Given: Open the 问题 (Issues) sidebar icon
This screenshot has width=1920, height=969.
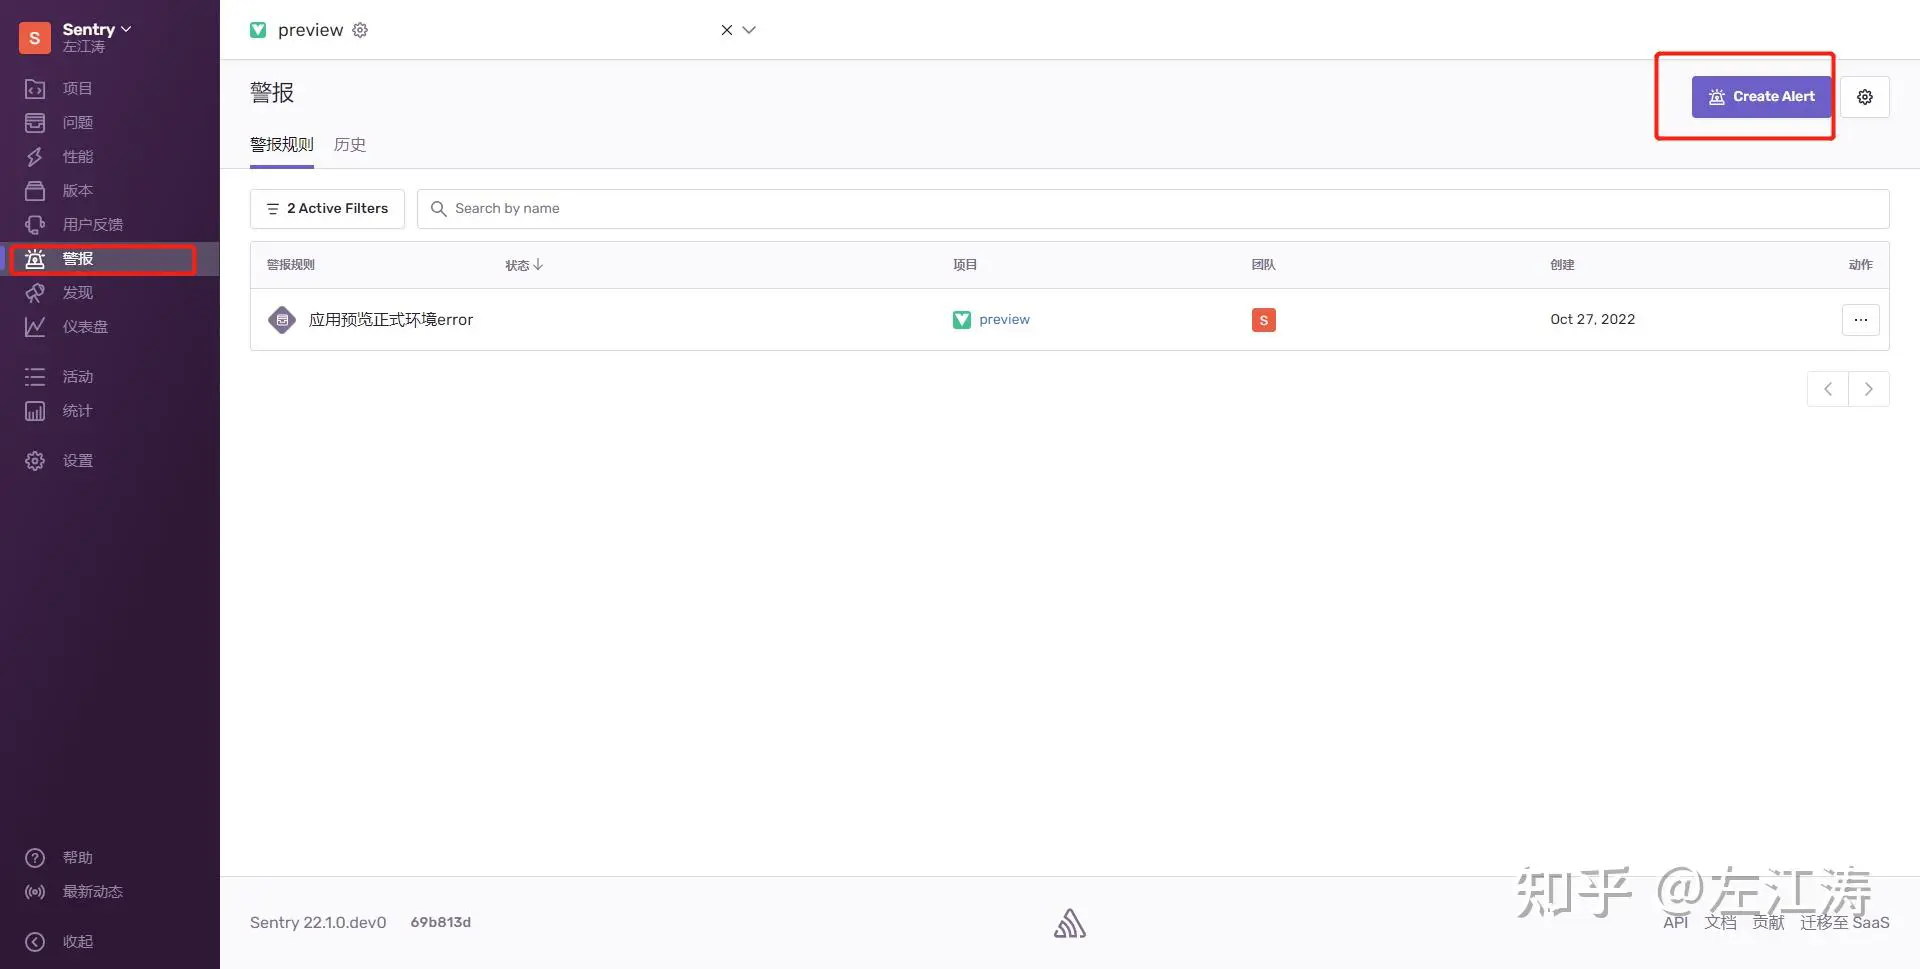Looking at the screenshot, I should coord(35,123).
